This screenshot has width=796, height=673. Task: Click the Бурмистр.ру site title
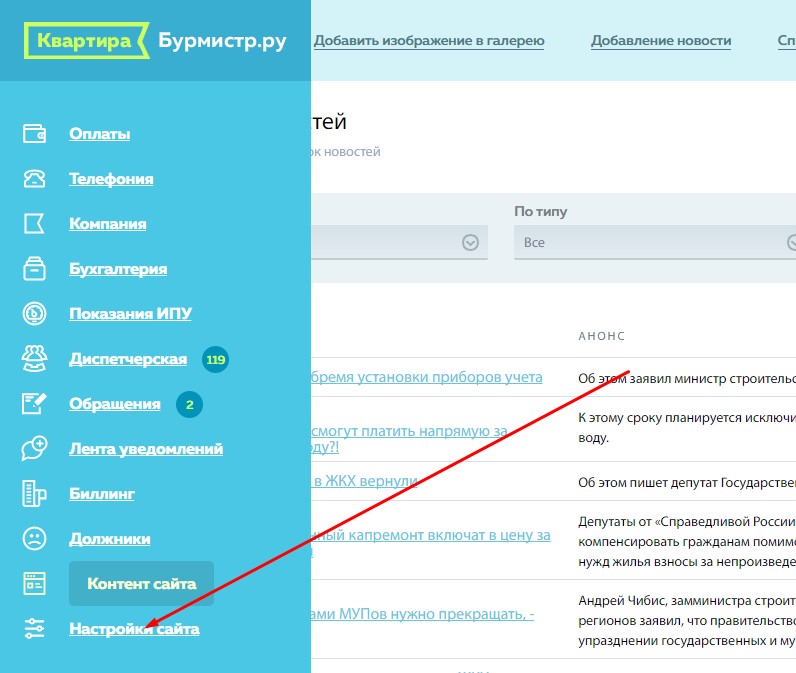[222, 41]
